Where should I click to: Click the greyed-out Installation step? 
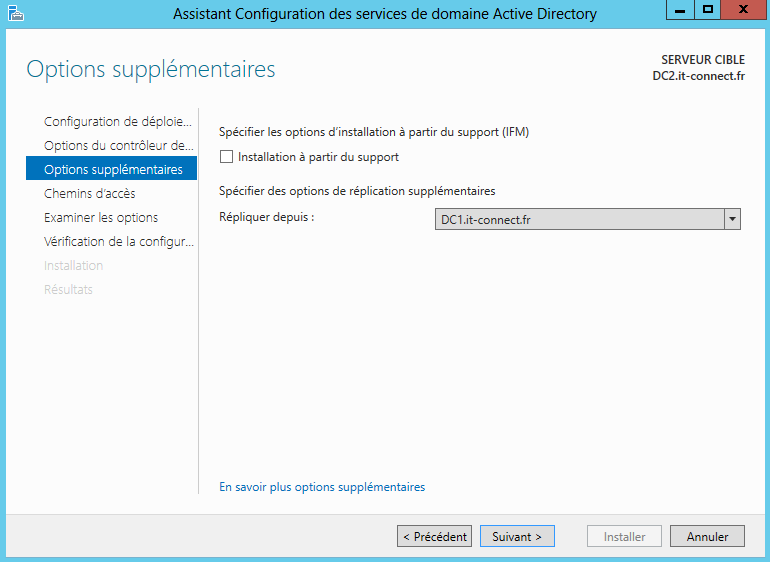click(74, 266)
